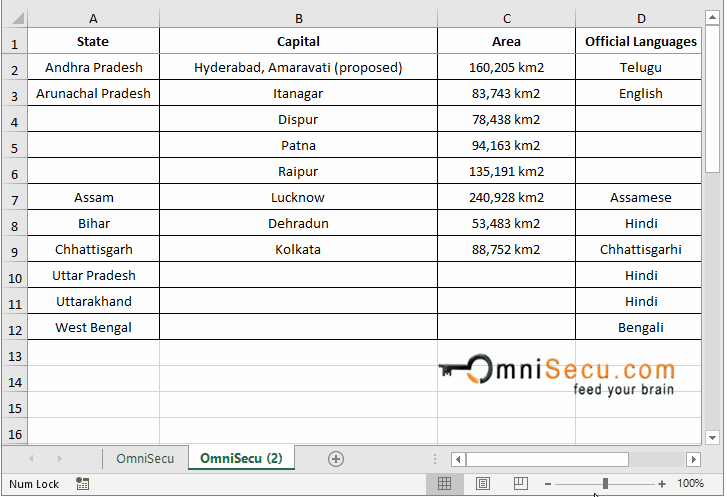Click the 100% zoom level
The width and height of the screenshot is (727, 497).
(x=691, y=484)
